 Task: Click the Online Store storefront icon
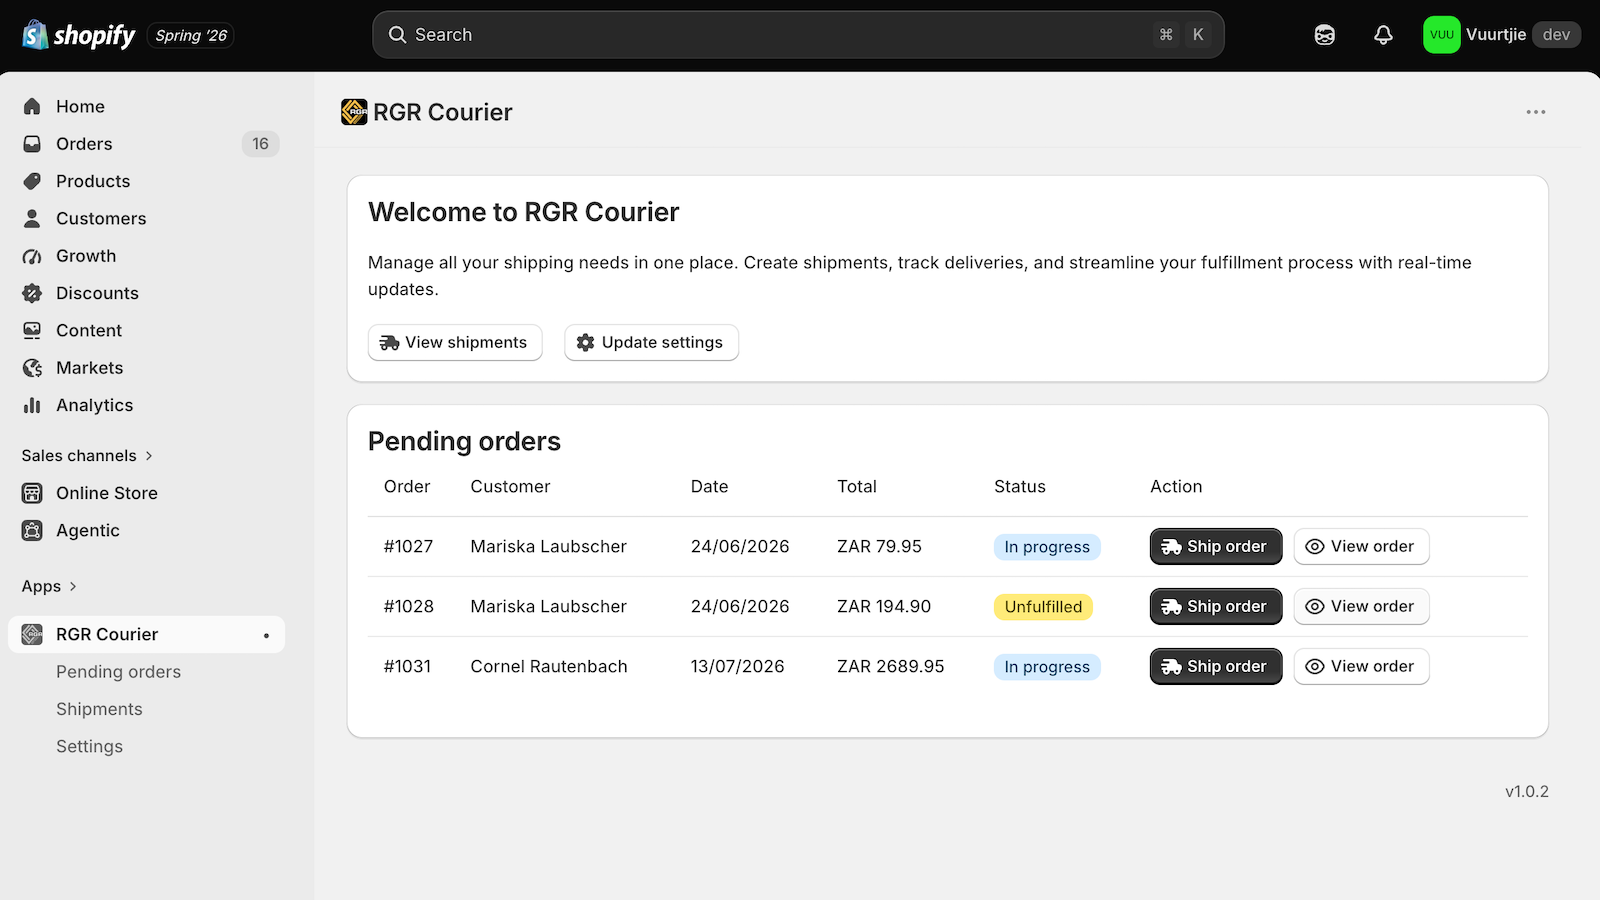click(x=32, y=493)
